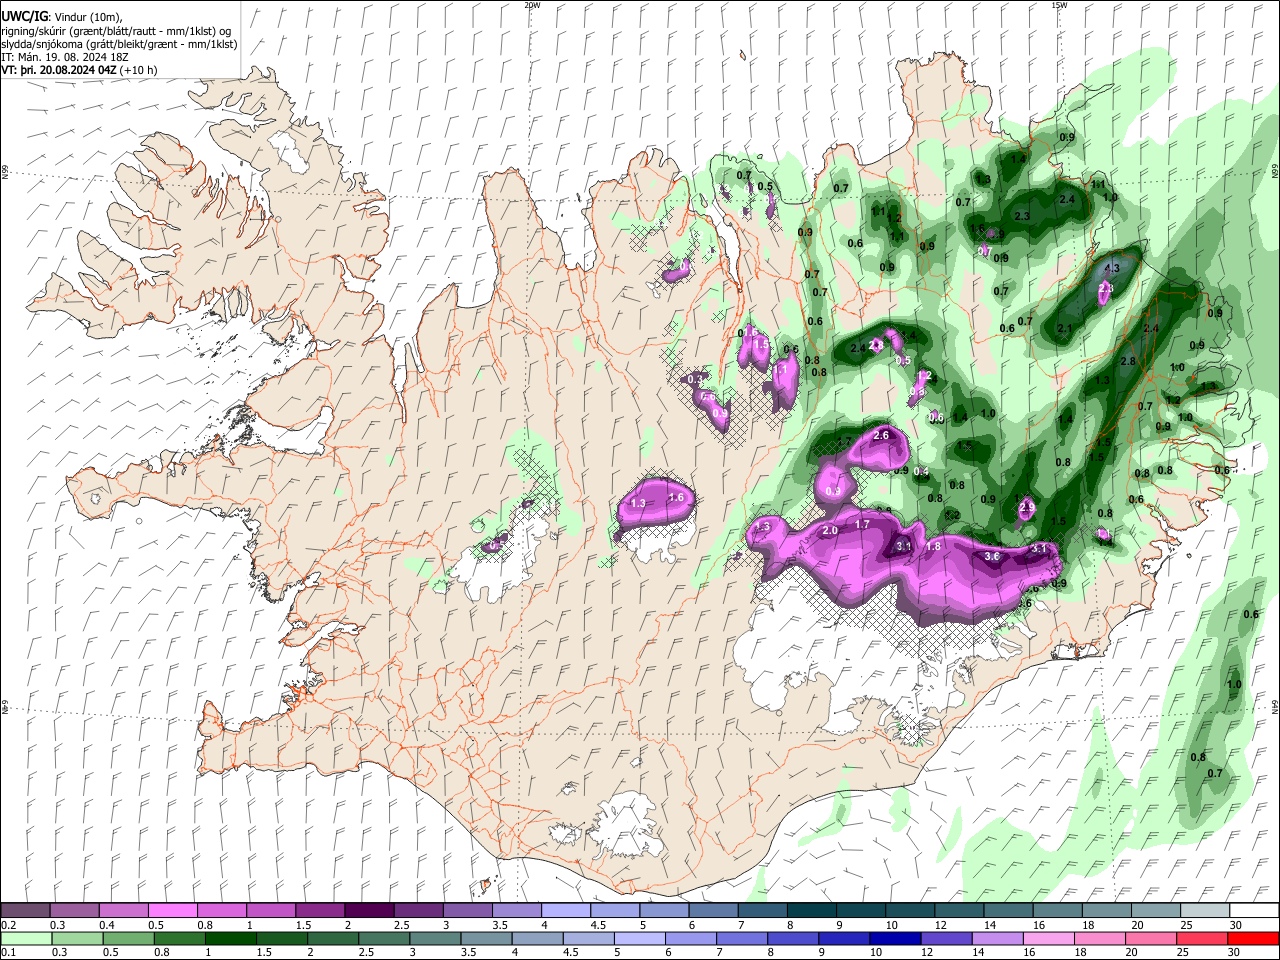Choose the crimson swatch between 25 and 30
This screenshot has width=1280, height=960.
click(1201, 938)
